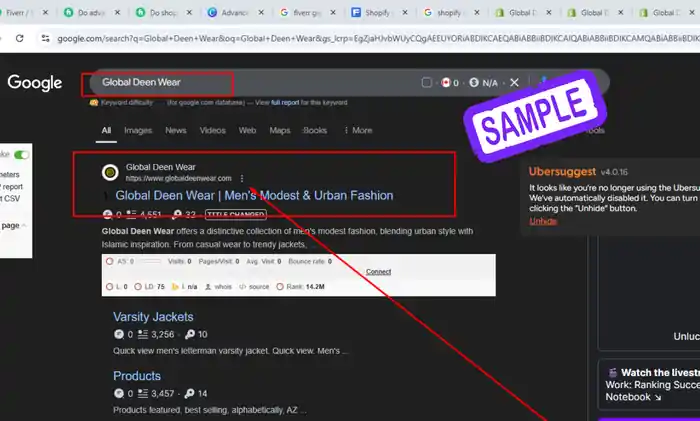Click the L: 0 circle icon
700x421 pixels.
tap(110, 287)
